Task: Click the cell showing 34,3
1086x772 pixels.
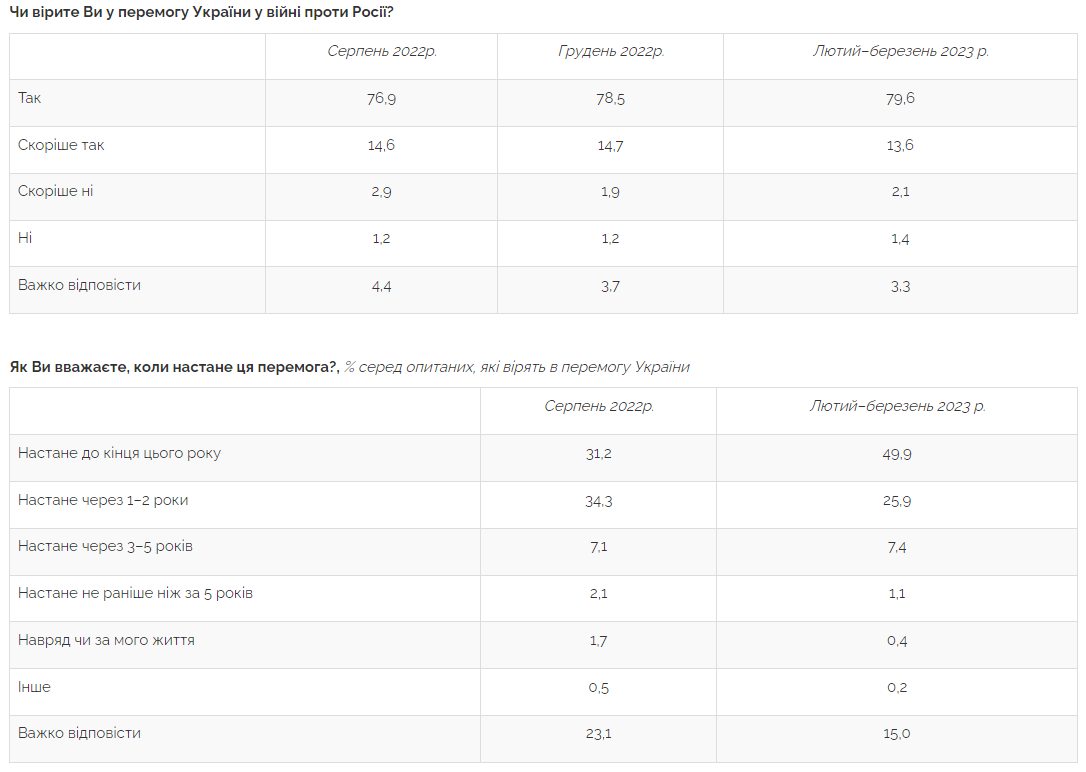Action: (x=598, y=501)
